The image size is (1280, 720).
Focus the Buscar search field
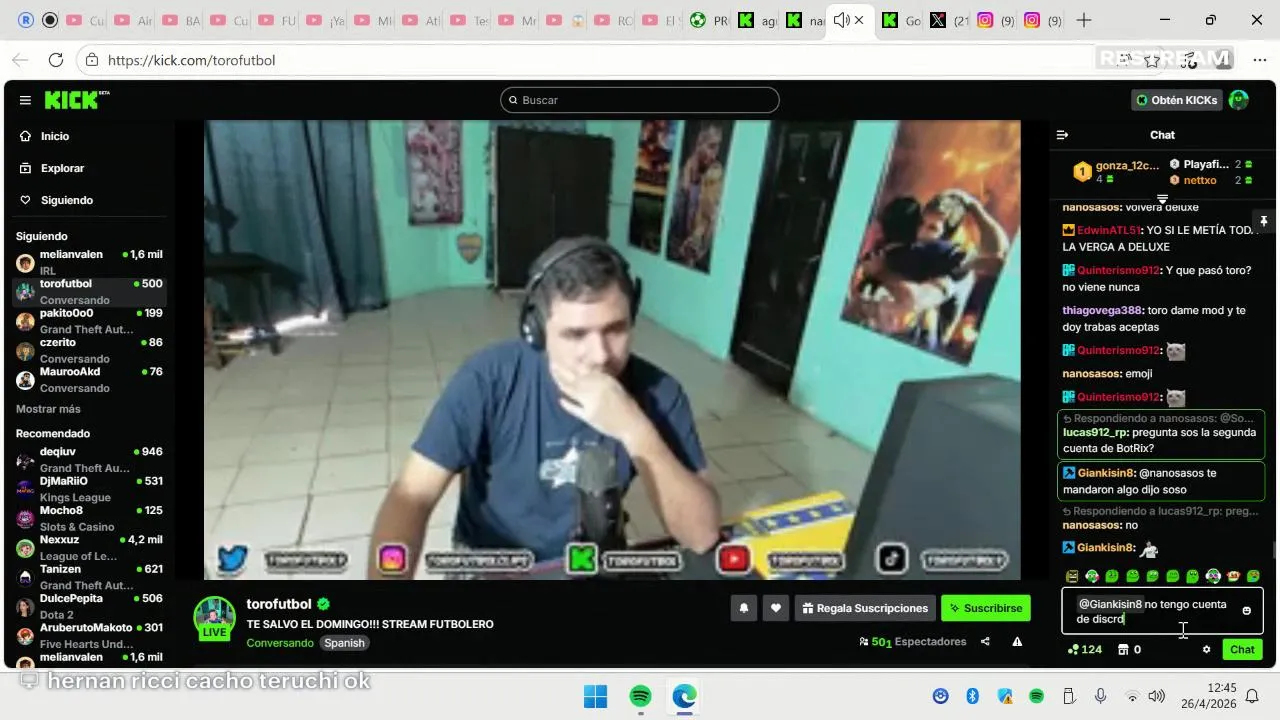640,100
